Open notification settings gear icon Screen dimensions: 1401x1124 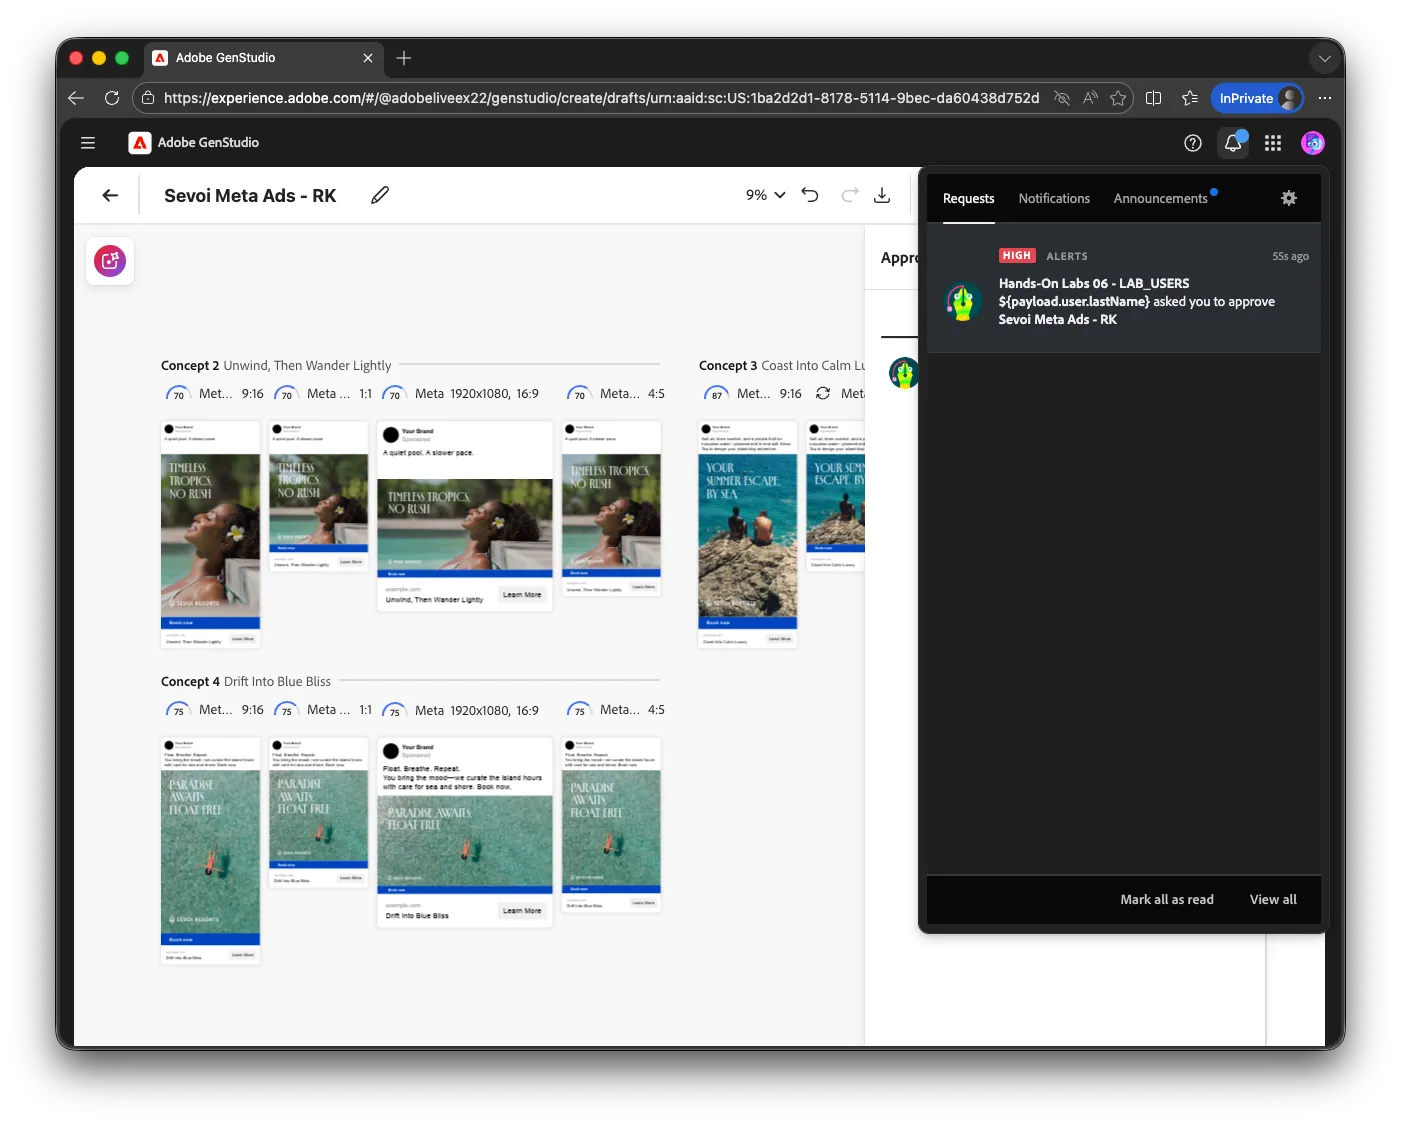click(1289, 198)
